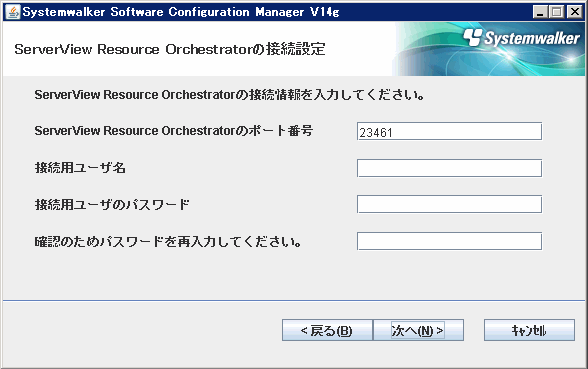Click the 接続用ユーザ名 label
This screenshot has height=369, width=588.
[80, 168]
